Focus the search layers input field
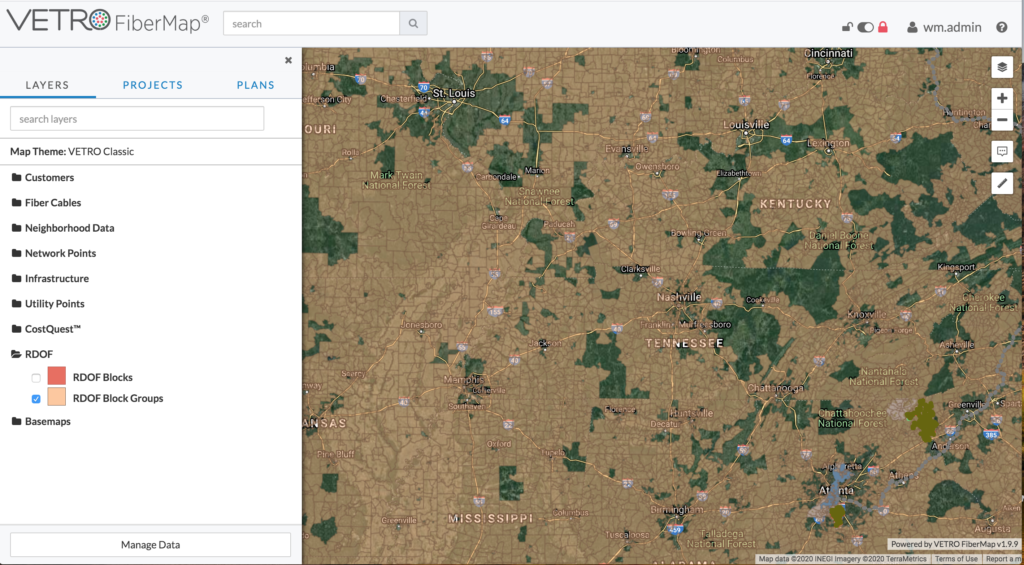The width and height of the screenshot is (1024, 565). 137,119
